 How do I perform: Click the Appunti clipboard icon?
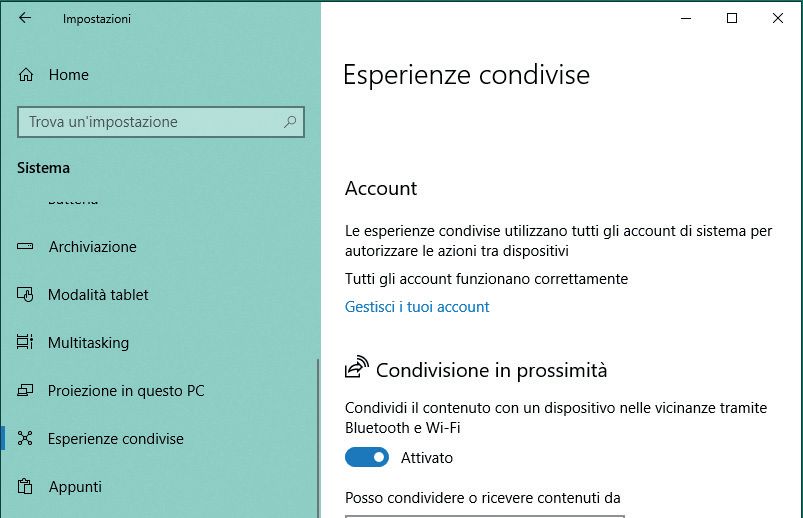click(x=25, y=486)
